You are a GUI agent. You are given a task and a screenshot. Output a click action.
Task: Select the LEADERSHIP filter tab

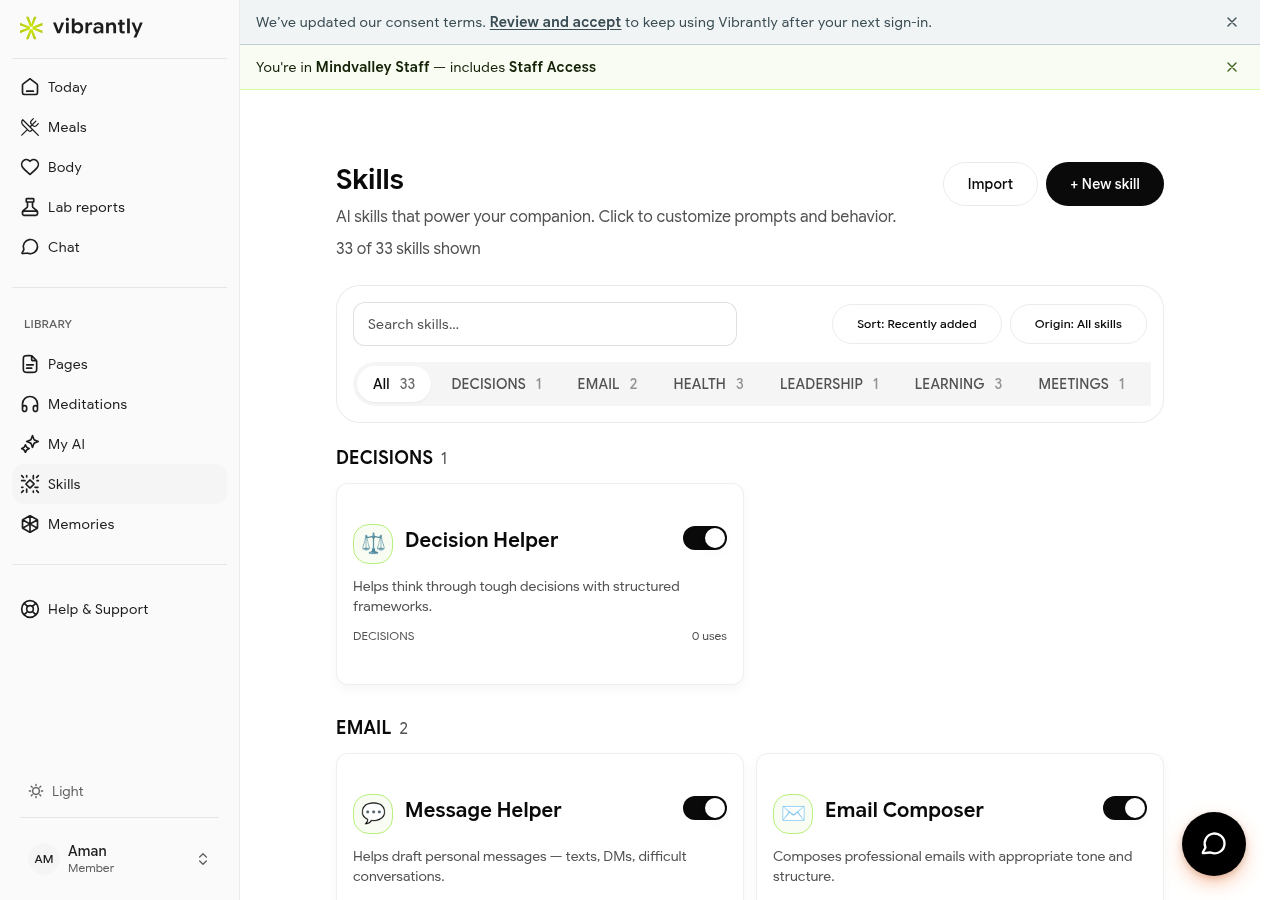[830, 384]
